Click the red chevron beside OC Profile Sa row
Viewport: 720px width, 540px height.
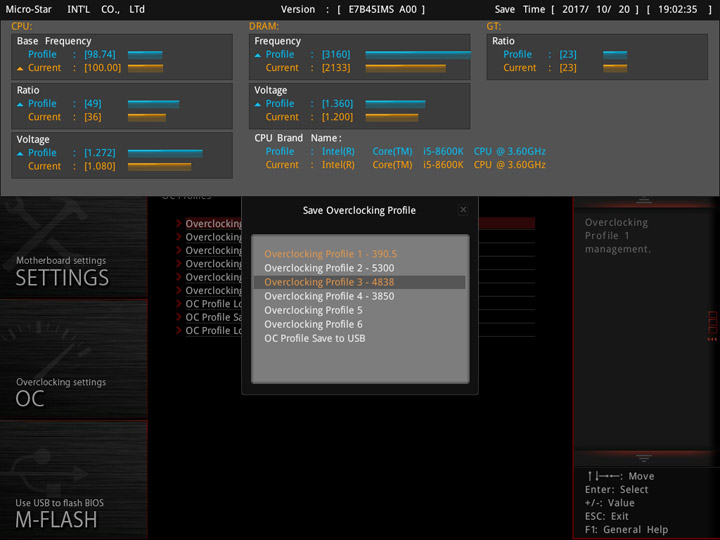[x=179, y=317]
